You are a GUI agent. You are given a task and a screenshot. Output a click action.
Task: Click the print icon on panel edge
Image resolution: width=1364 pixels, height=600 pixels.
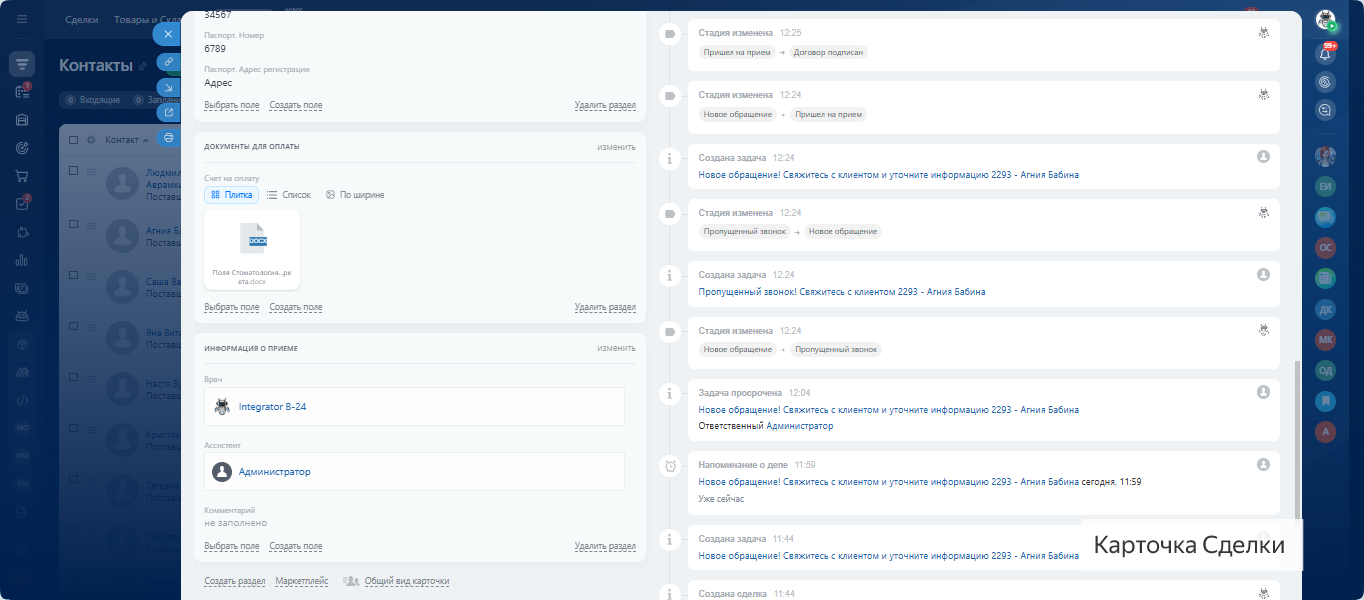pos(168,138)
